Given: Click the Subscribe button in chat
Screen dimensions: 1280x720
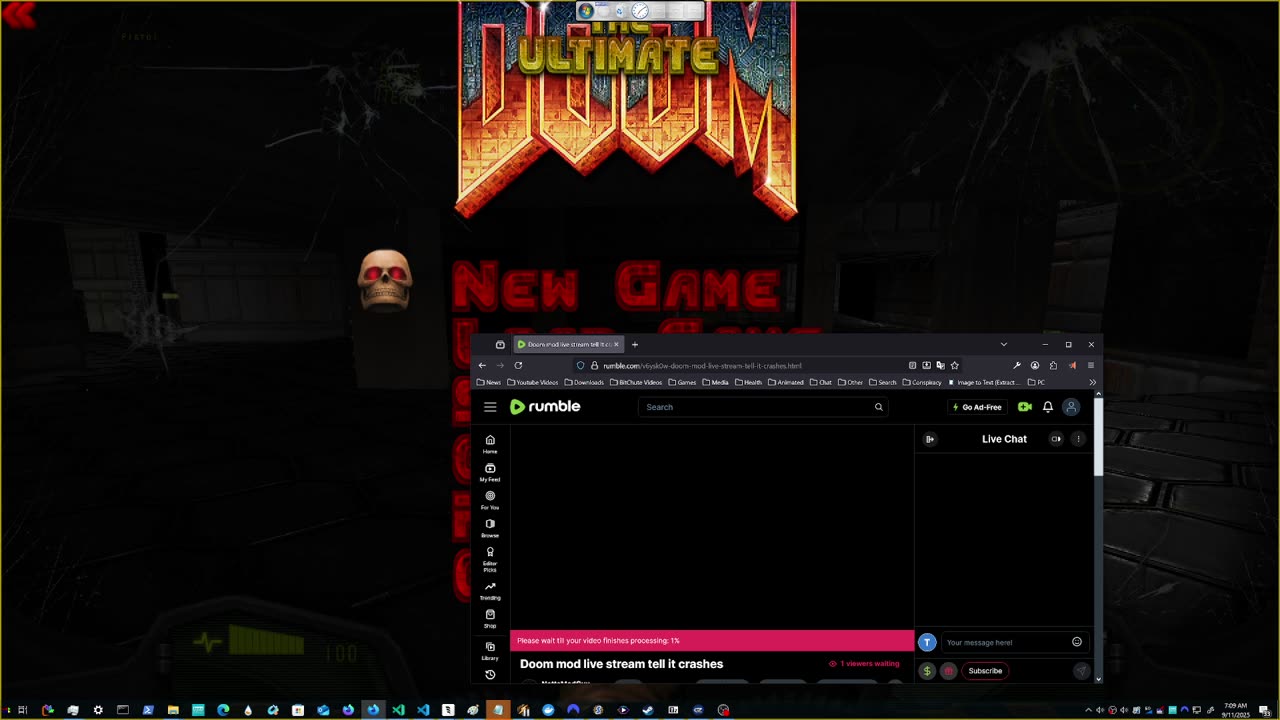Looking at the screenshot, I should coord(985,671).
